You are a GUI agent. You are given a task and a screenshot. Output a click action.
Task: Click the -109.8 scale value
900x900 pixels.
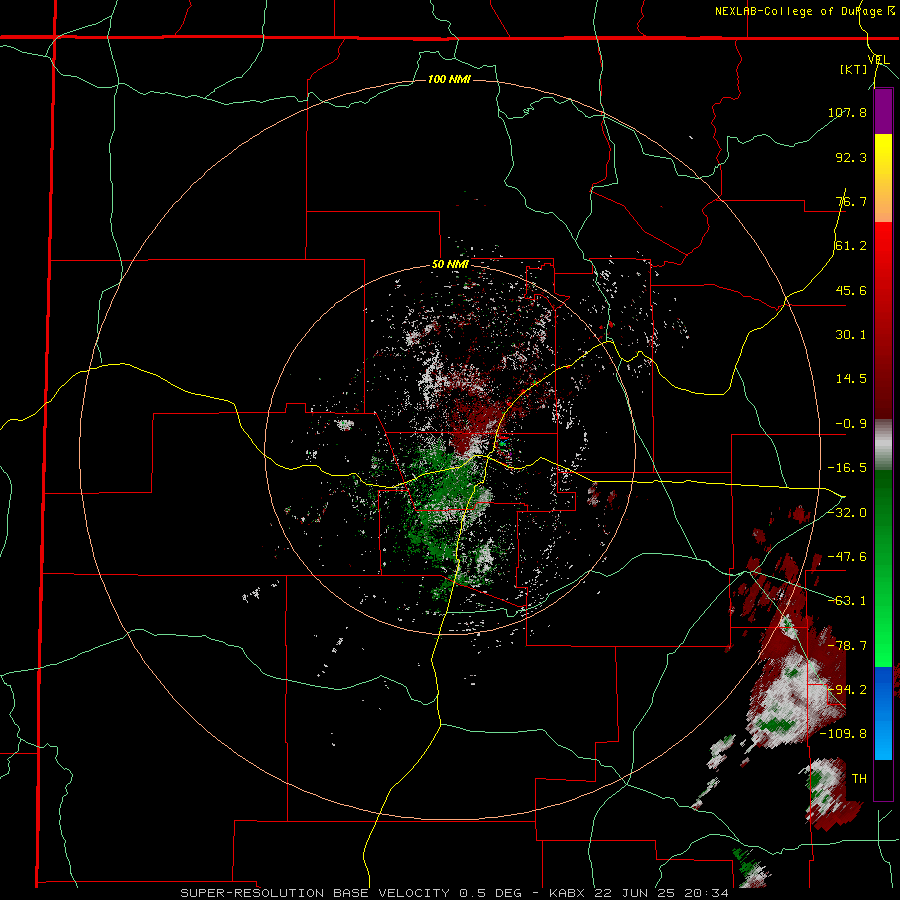pos(844,734)
